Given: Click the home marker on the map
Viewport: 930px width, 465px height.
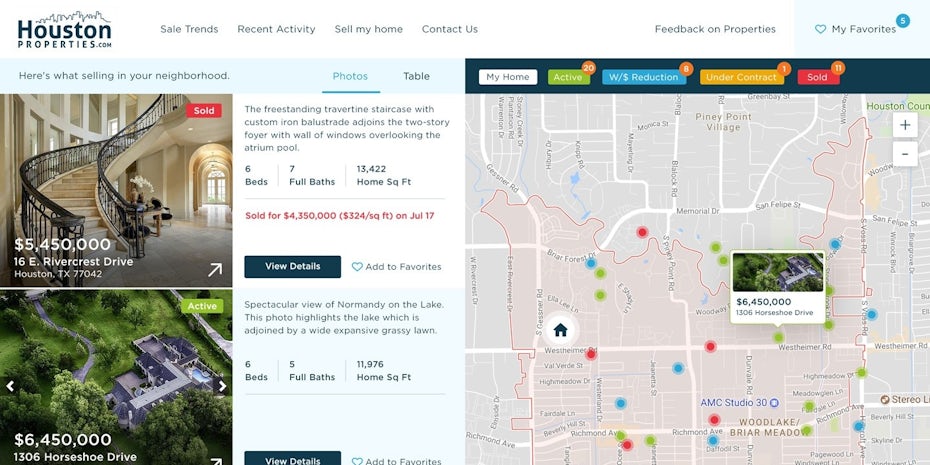Looking at the screenshot, I should 560,330.
